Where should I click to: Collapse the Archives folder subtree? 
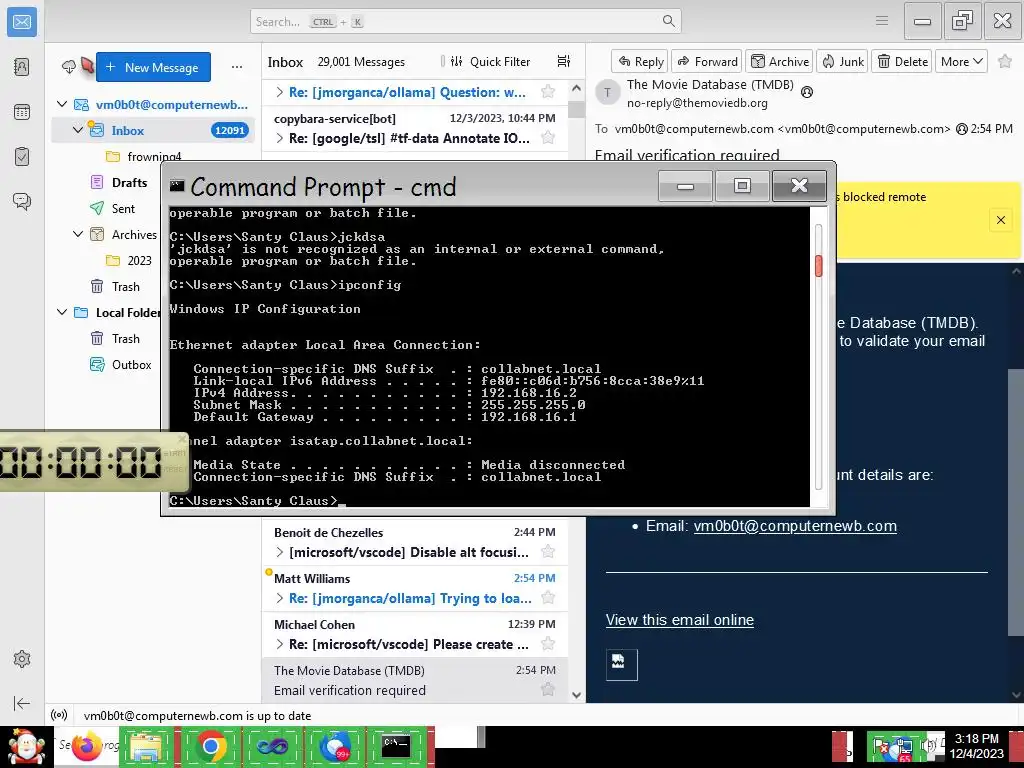click(x=78, y=234)
